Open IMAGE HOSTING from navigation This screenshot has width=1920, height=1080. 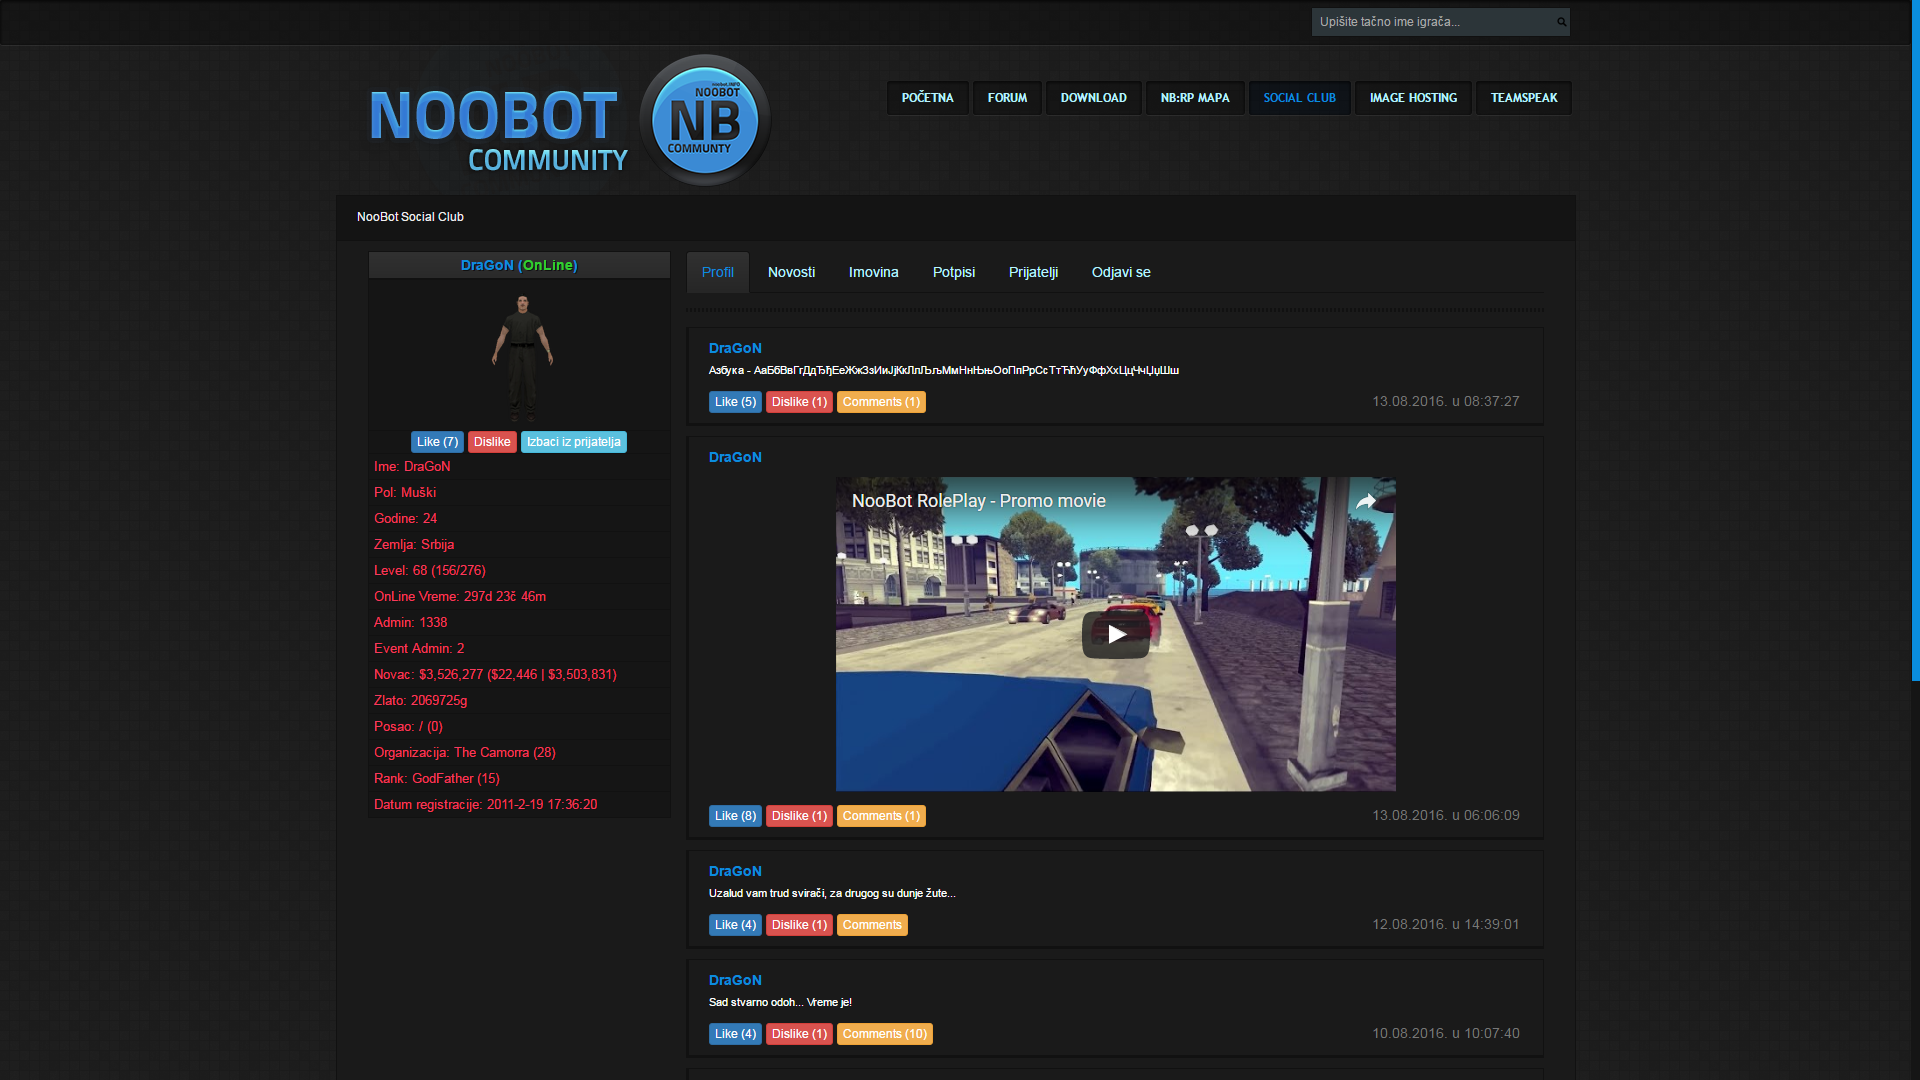click(x=1413, y=98)
